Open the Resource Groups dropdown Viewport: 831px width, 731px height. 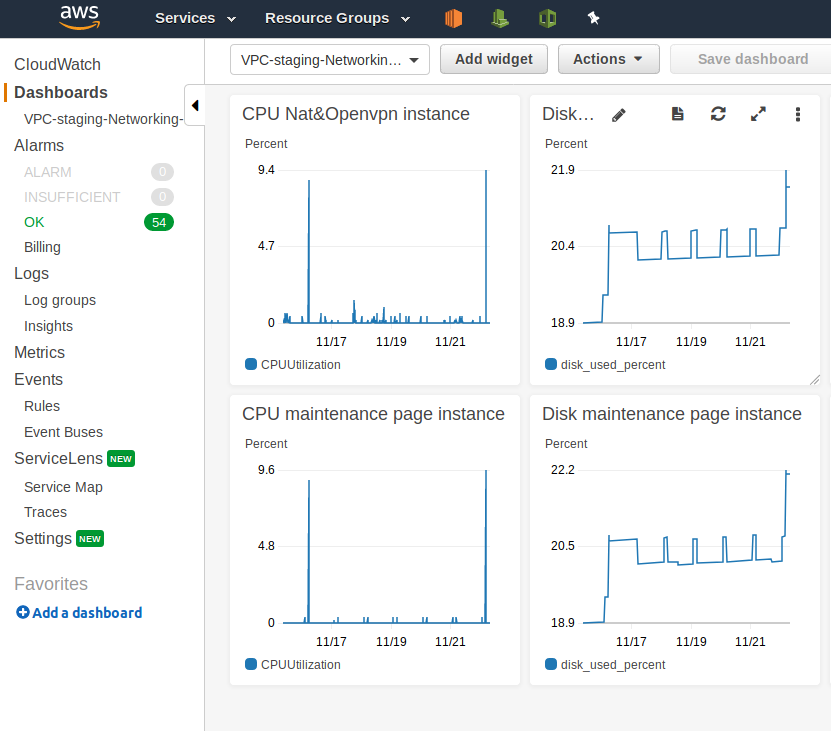click(337, 18)
